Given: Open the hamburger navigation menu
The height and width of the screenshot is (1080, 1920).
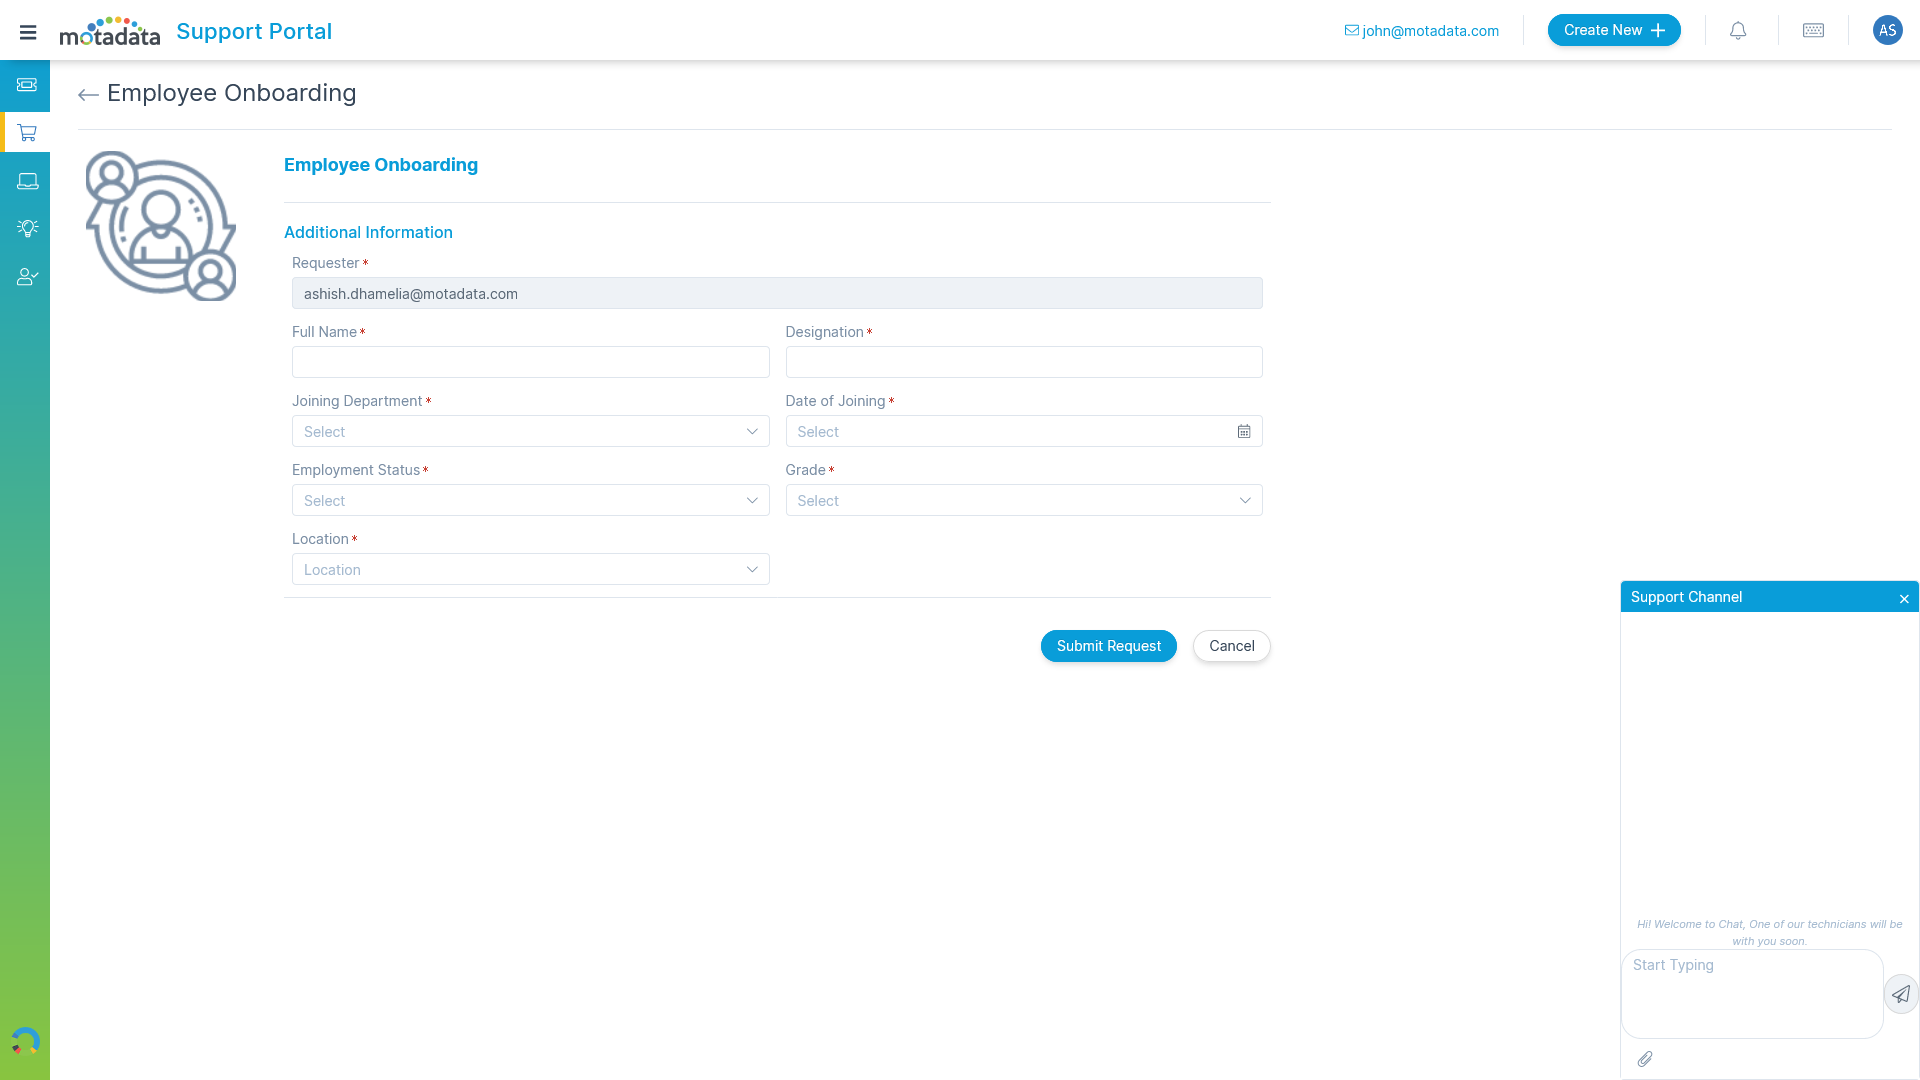Looking at the screenshot, I should 28,32.
